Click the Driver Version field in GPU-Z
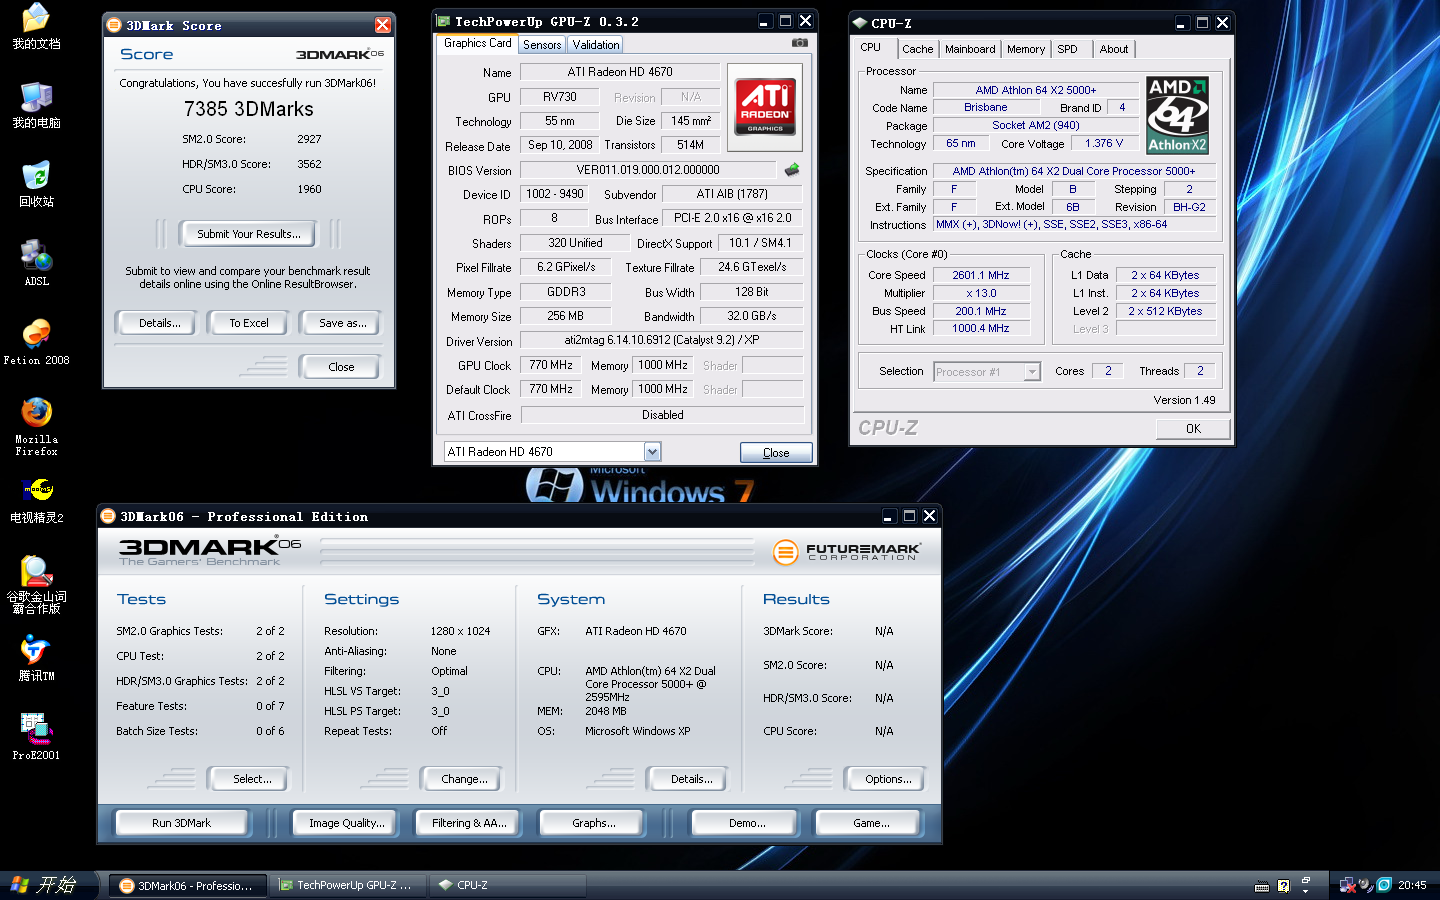 pyautogui.click(x=661, y=340)
